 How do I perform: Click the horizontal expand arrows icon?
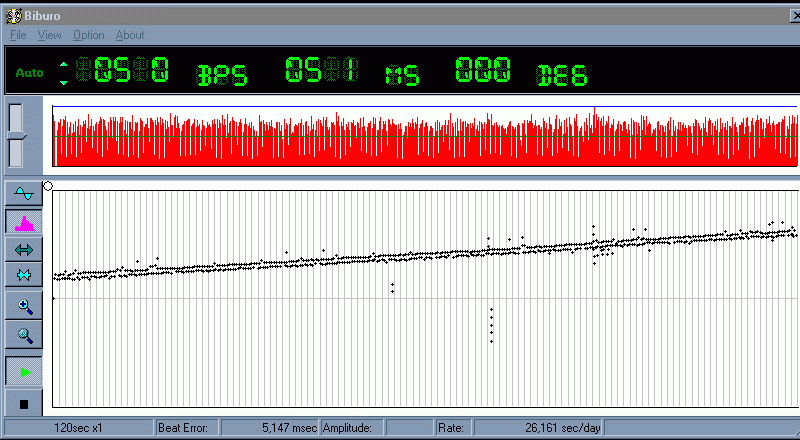(24, 249)
